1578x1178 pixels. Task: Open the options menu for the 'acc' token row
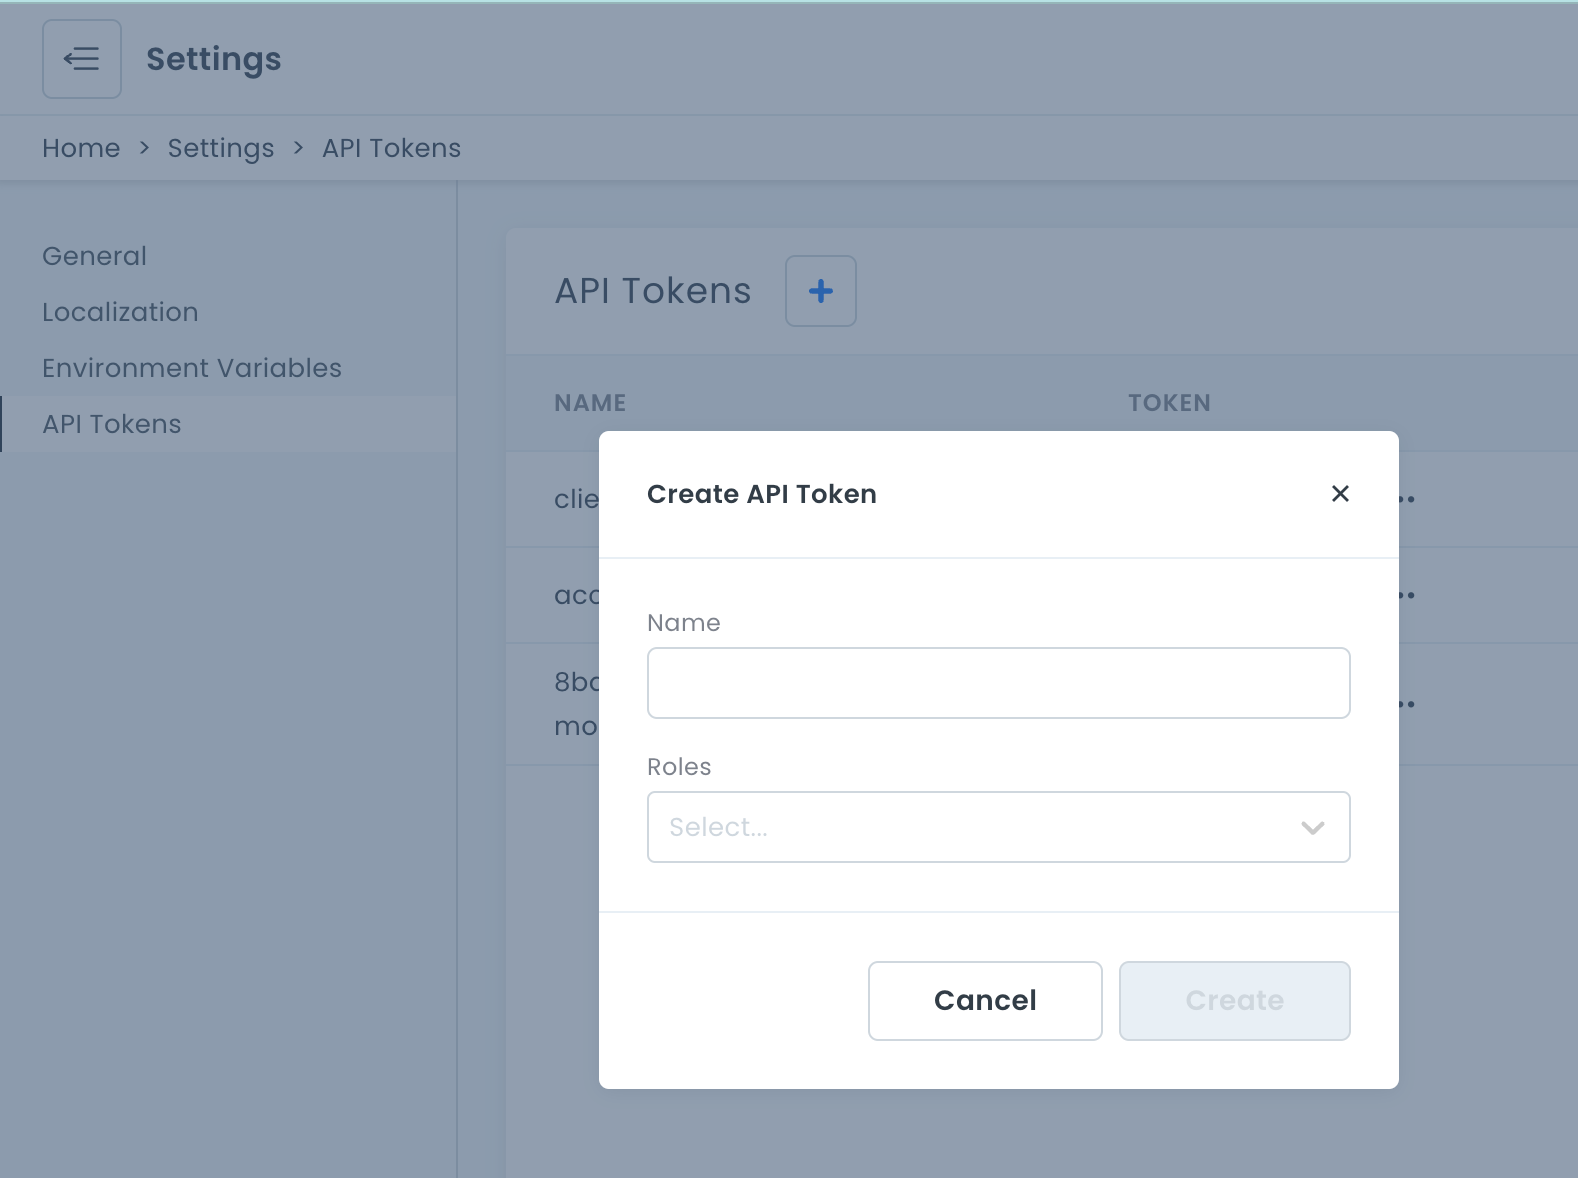pos(1407,595)
